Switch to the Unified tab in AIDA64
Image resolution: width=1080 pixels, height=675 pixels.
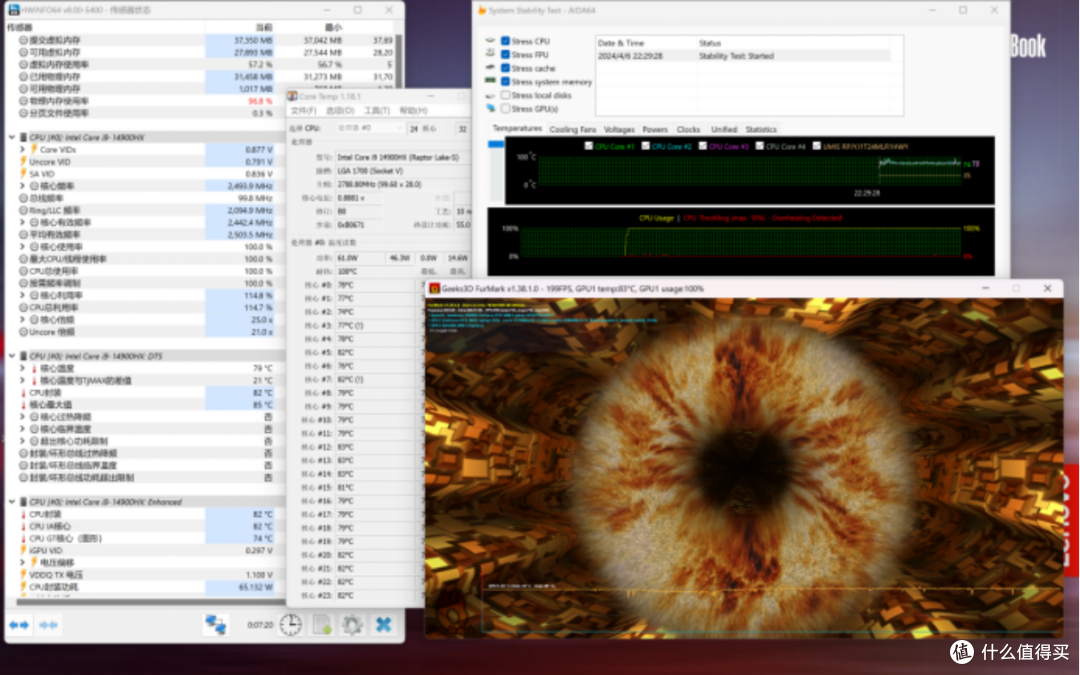pyautogui.click(x=724, y=129)
